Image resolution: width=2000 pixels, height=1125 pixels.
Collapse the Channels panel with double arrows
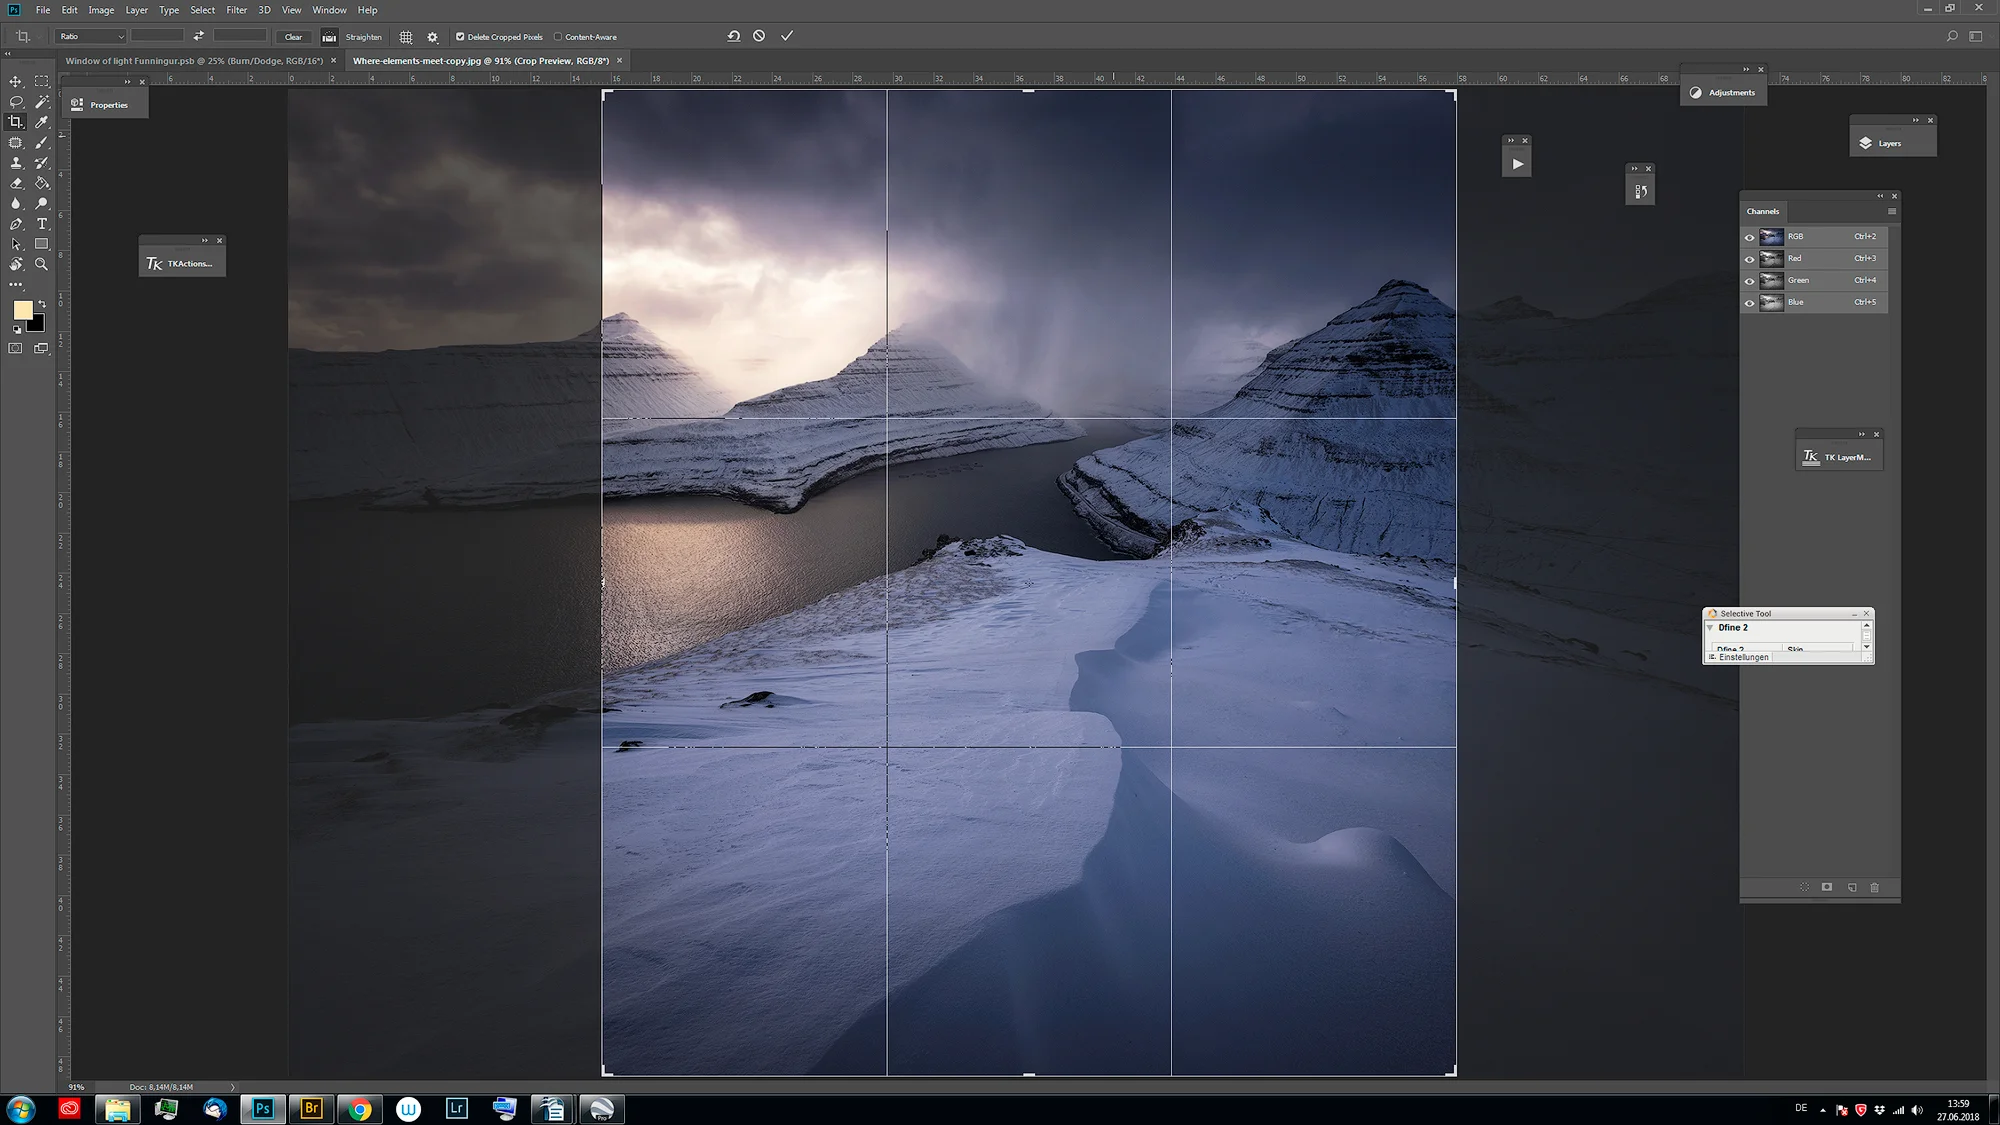pyautogui.click(x=1880, y=196)
